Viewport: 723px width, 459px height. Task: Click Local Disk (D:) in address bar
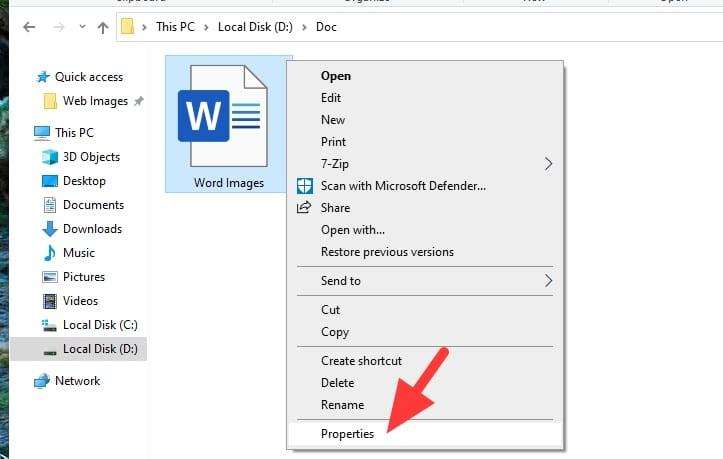[x=255, y=27]
